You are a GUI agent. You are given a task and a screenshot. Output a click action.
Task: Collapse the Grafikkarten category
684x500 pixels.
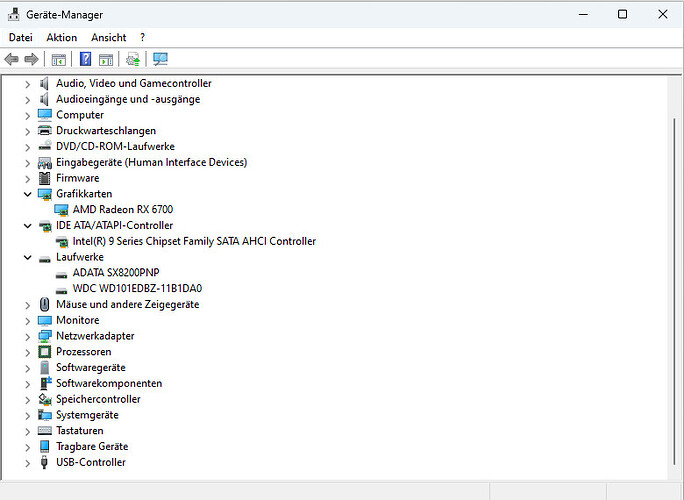28,194
